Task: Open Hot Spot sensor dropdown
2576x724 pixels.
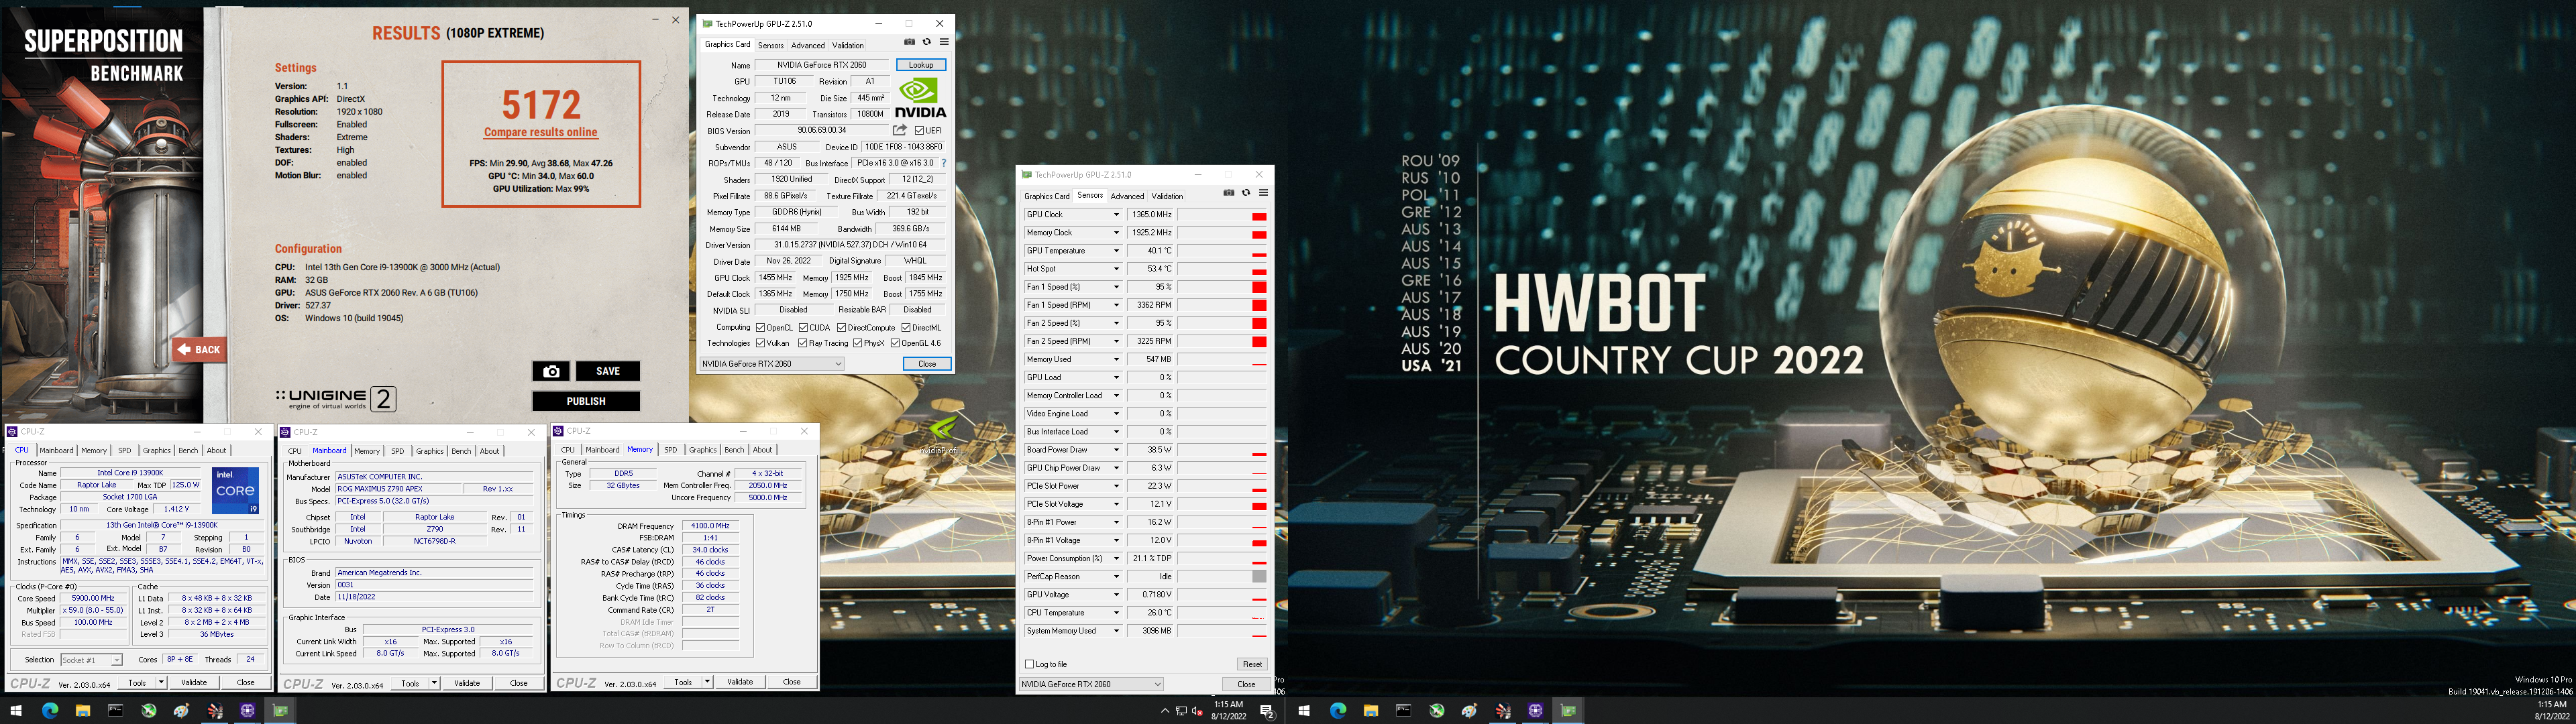Action: 1116,269
